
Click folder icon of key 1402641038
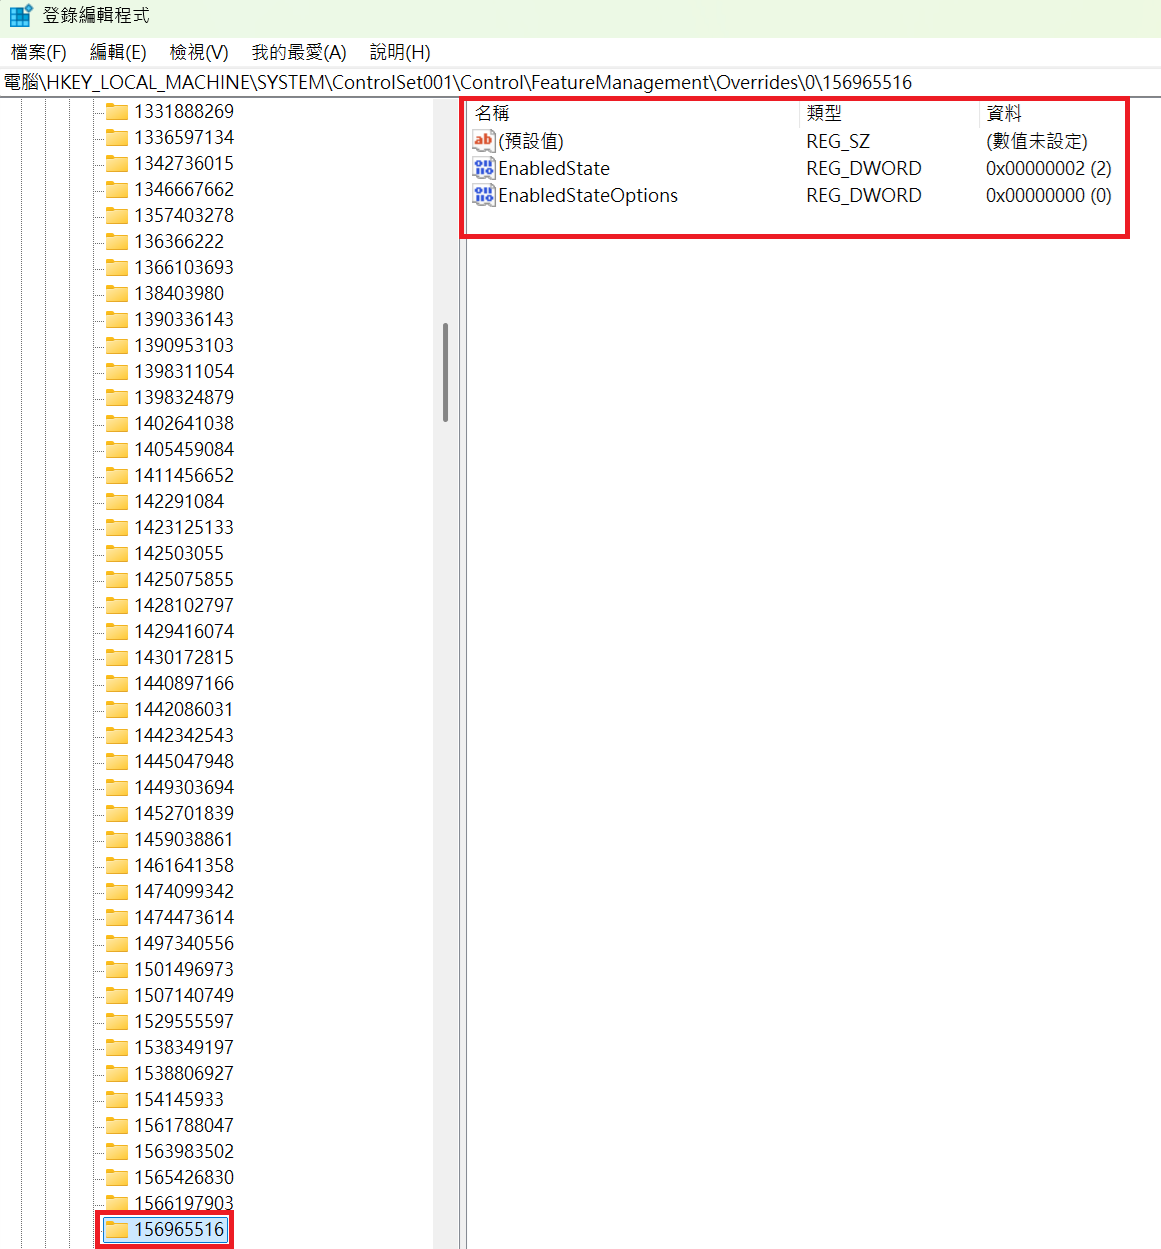point(117,423)
